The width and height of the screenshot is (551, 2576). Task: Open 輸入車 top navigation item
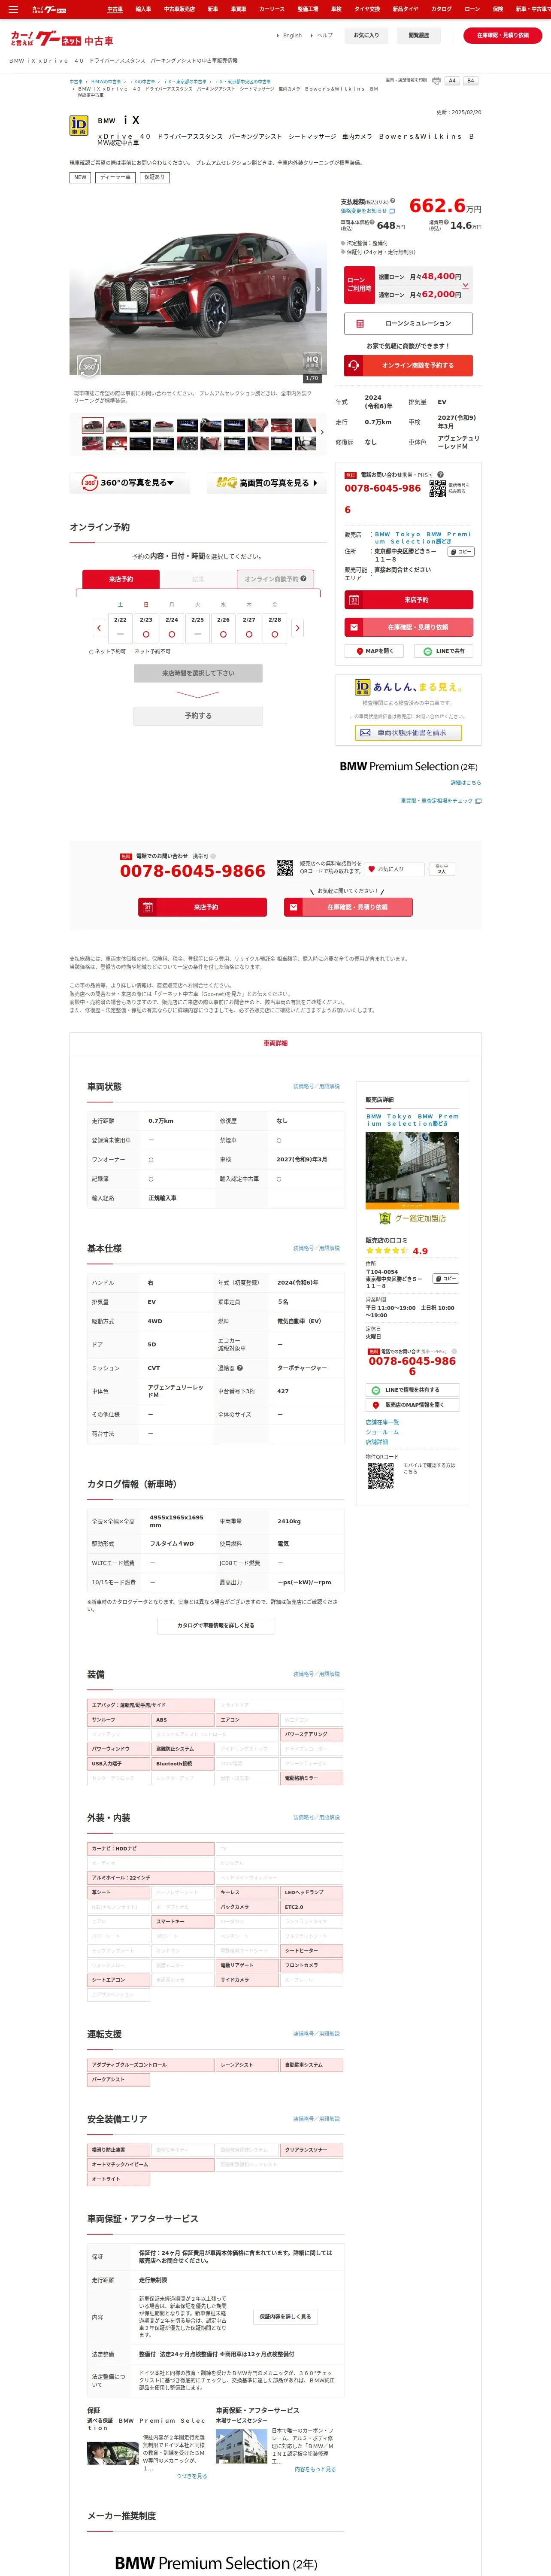[x=143, y=9]
